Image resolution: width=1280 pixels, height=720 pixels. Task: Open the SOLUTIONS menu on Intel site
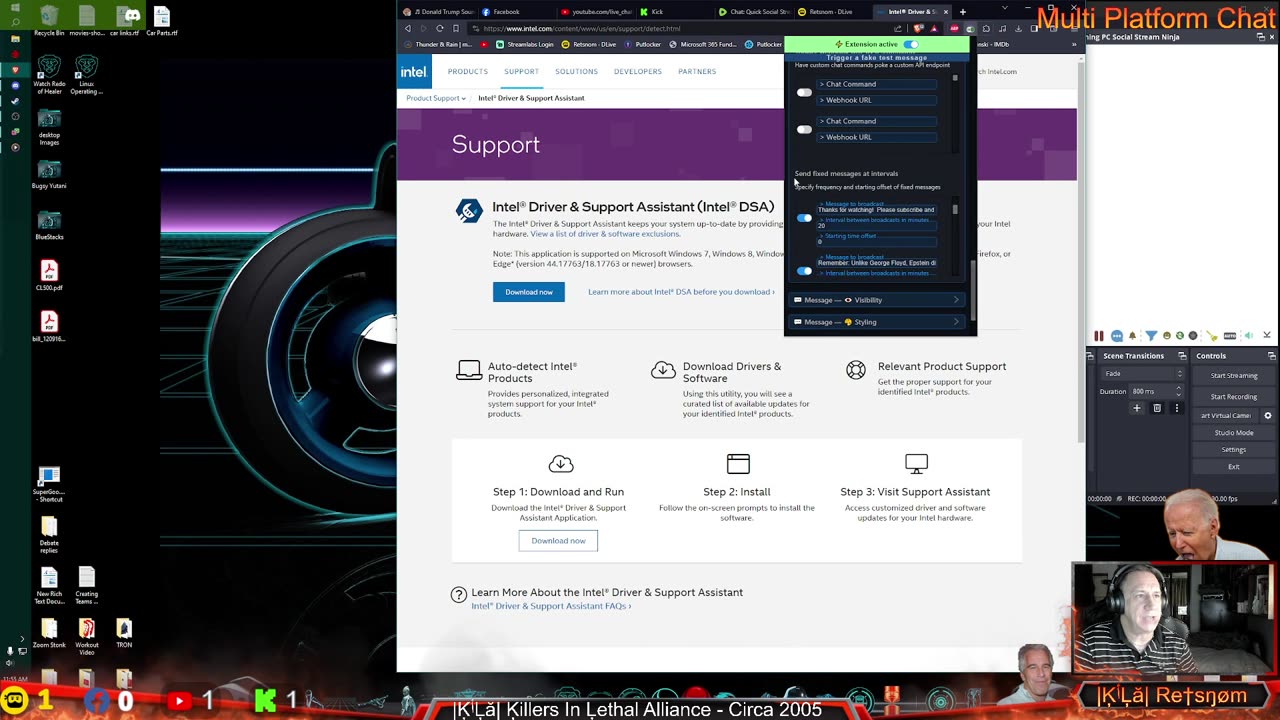(576, 71)
